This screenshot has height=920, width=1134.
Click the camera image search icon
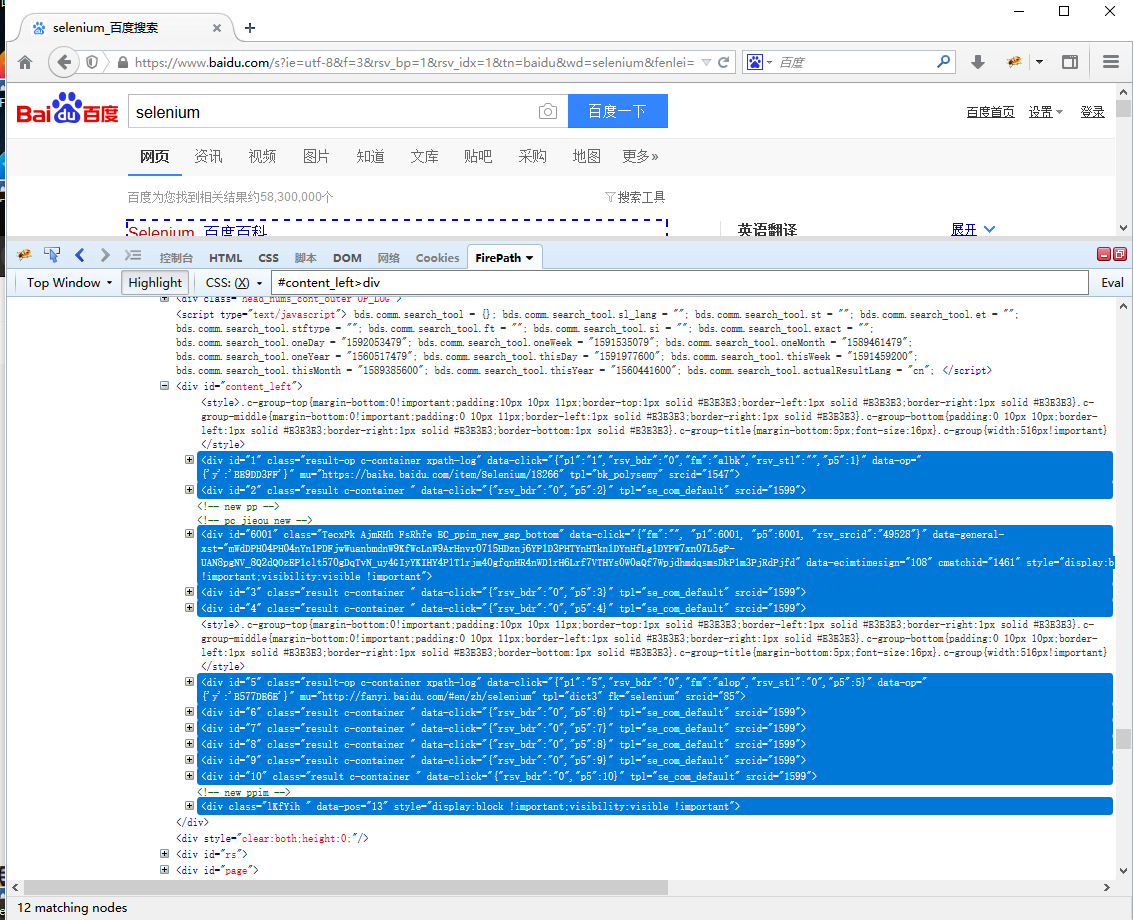(x=548, y=111)
